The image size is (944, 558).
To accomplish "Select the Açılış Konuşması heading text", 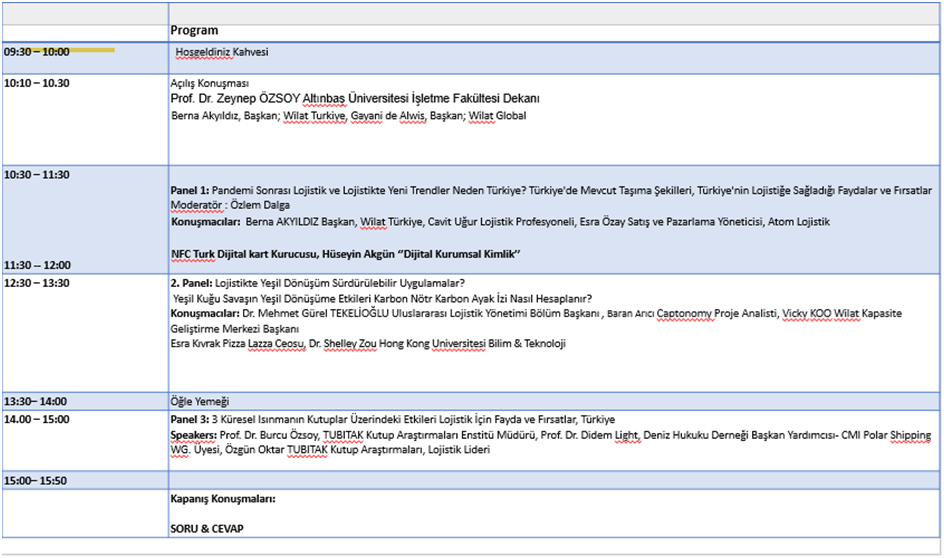I will 210,83.
